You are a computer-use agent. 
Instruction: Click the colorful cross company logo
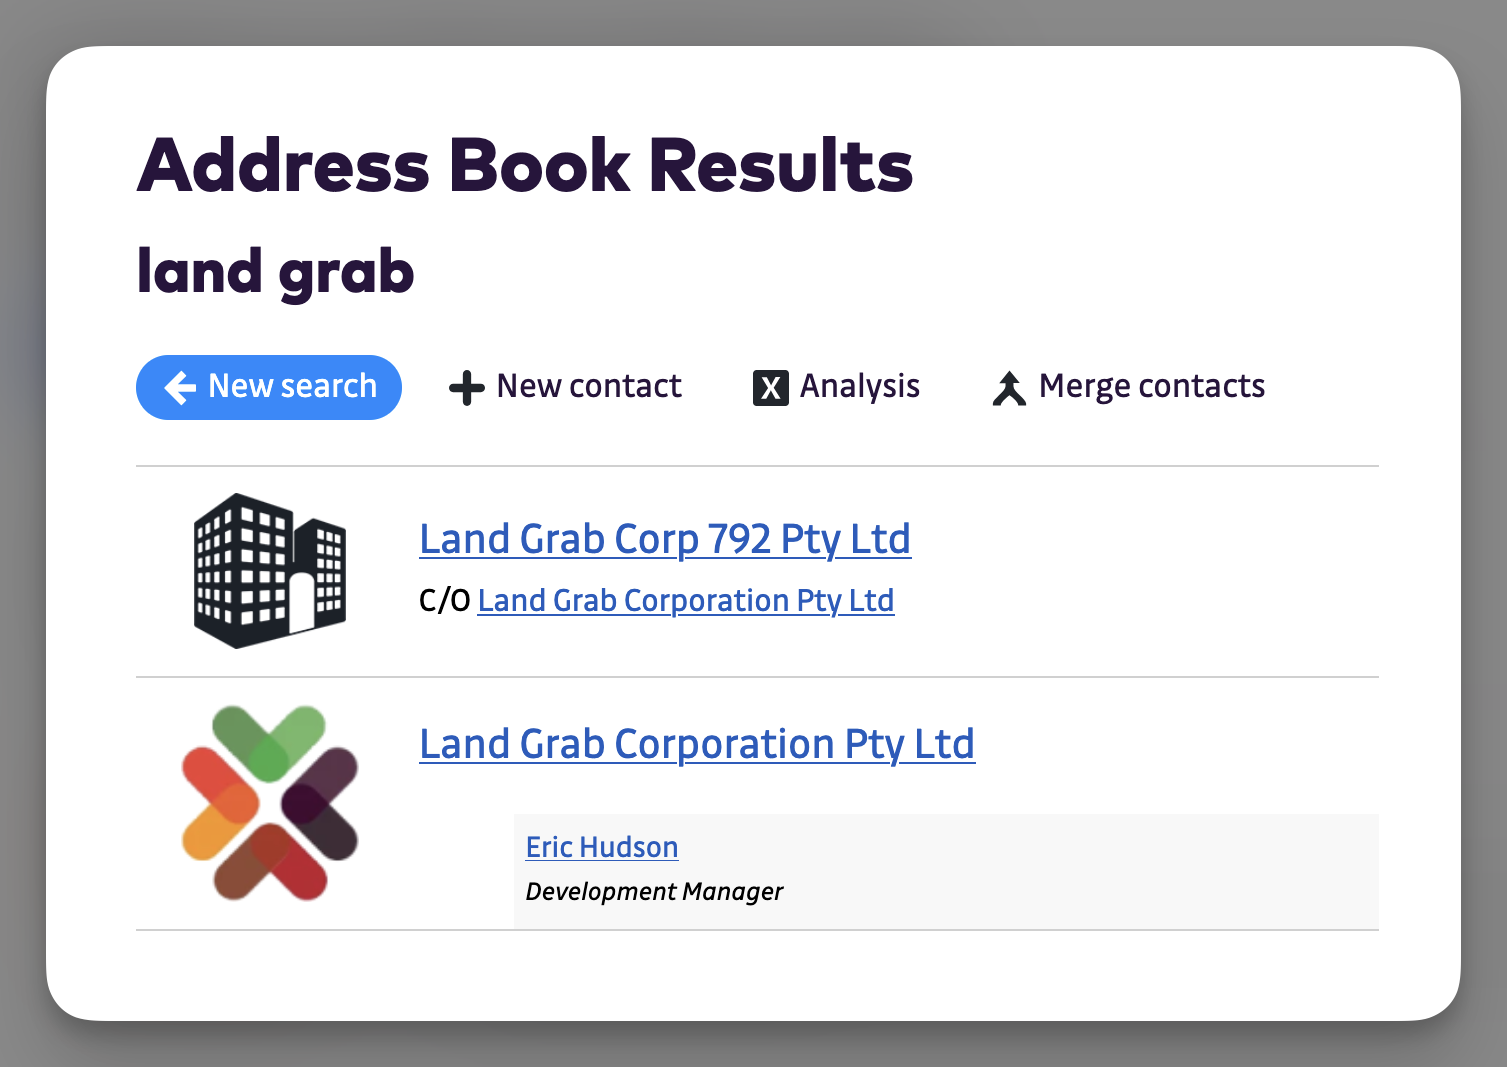pos(269,803)
